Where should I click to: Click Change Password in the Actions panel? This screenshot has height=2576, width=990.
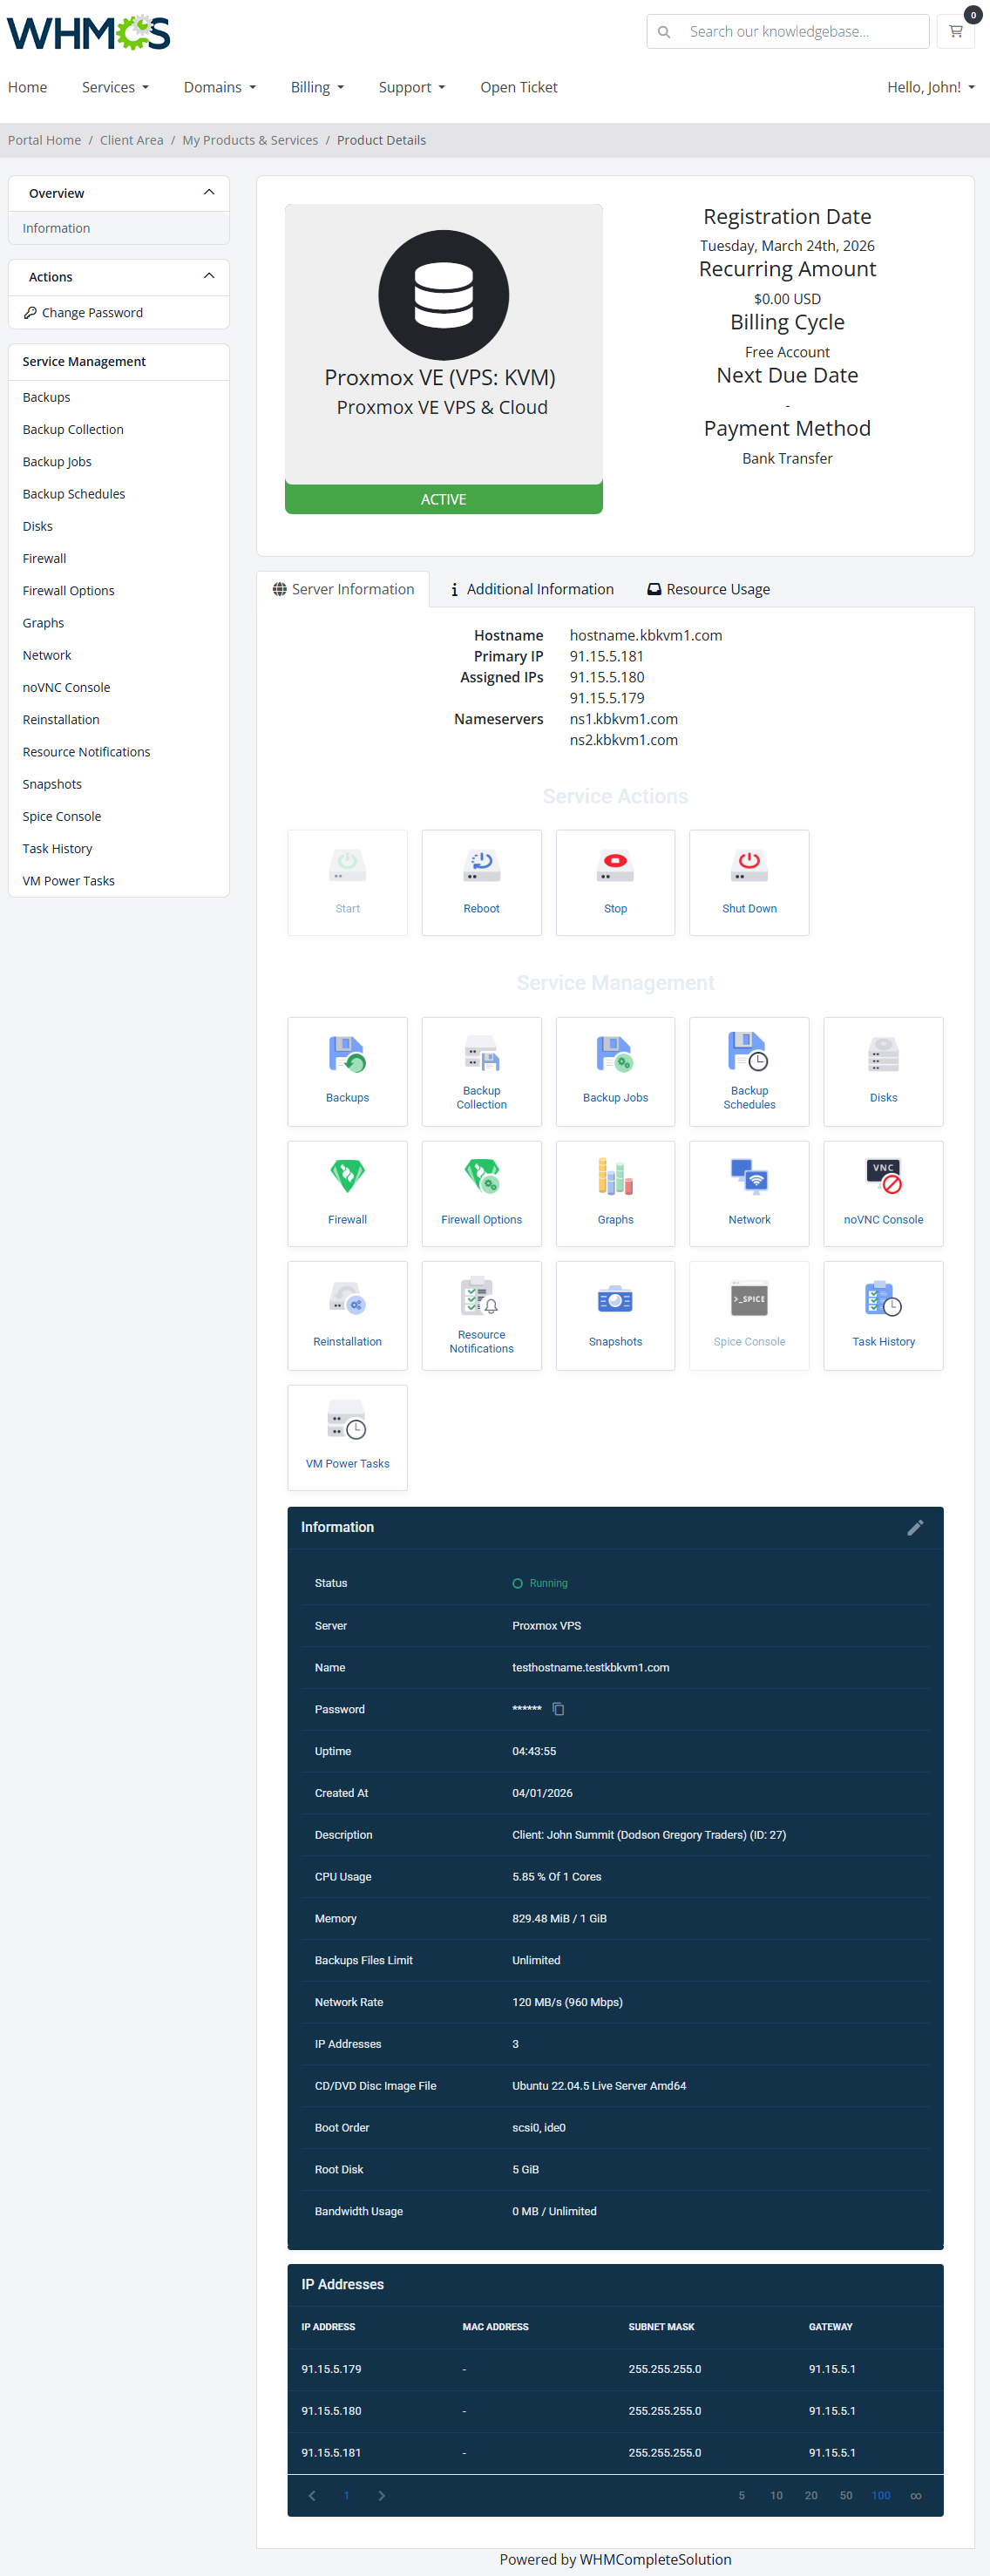coord(92,313)
